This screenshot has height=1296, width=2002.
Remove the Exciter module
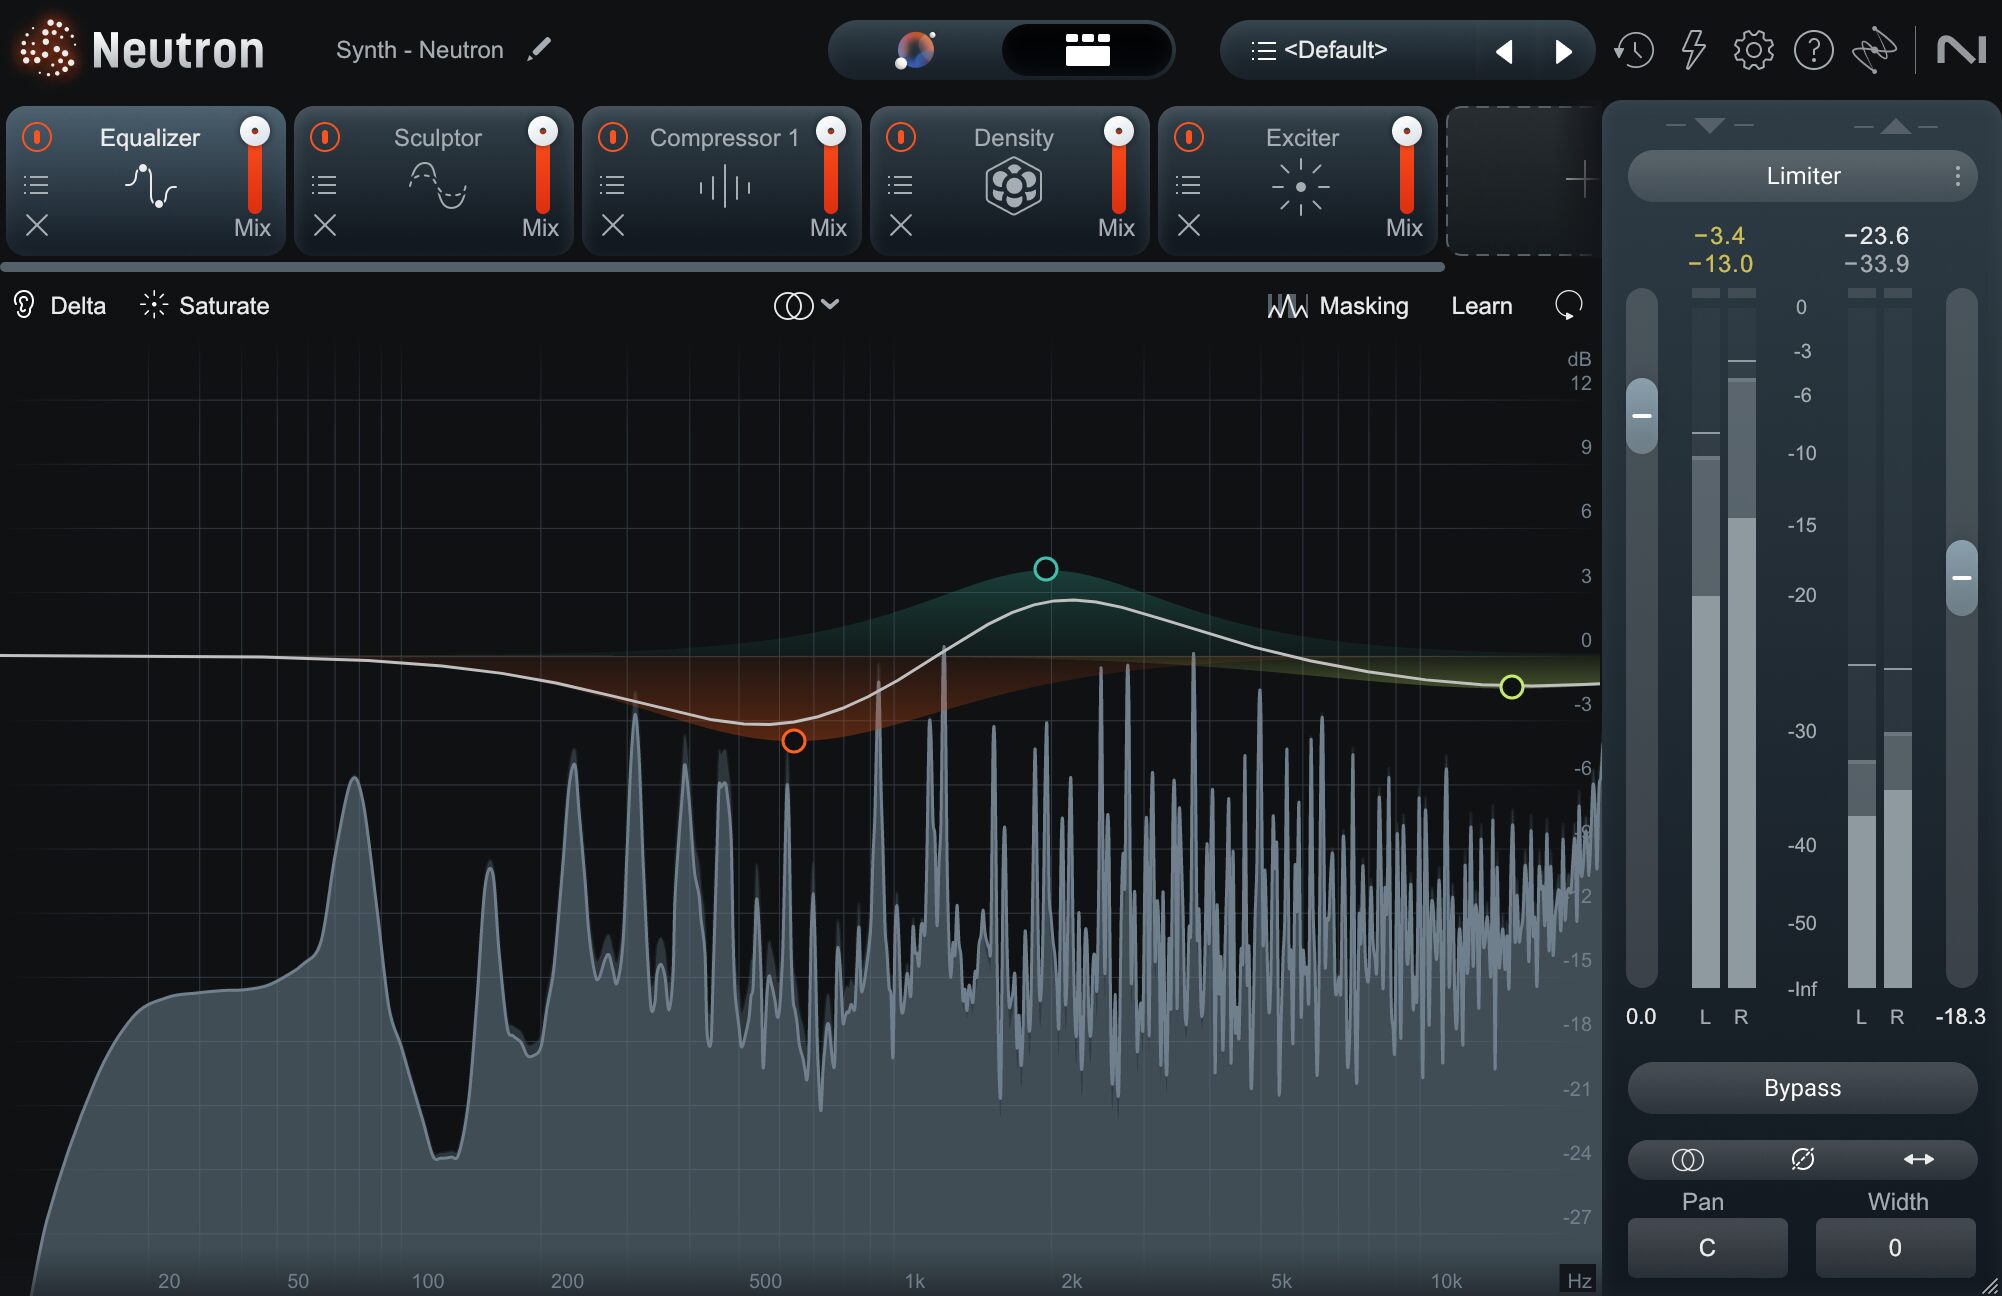(x=1189, y=225)
